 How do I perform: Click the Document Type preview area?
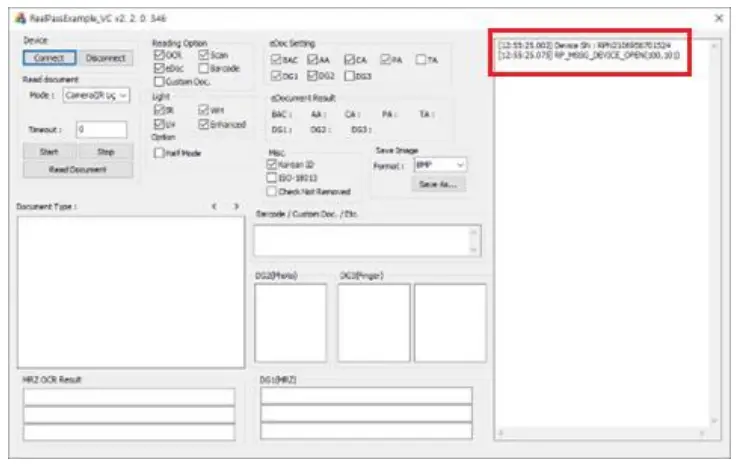tap(131, 292)
